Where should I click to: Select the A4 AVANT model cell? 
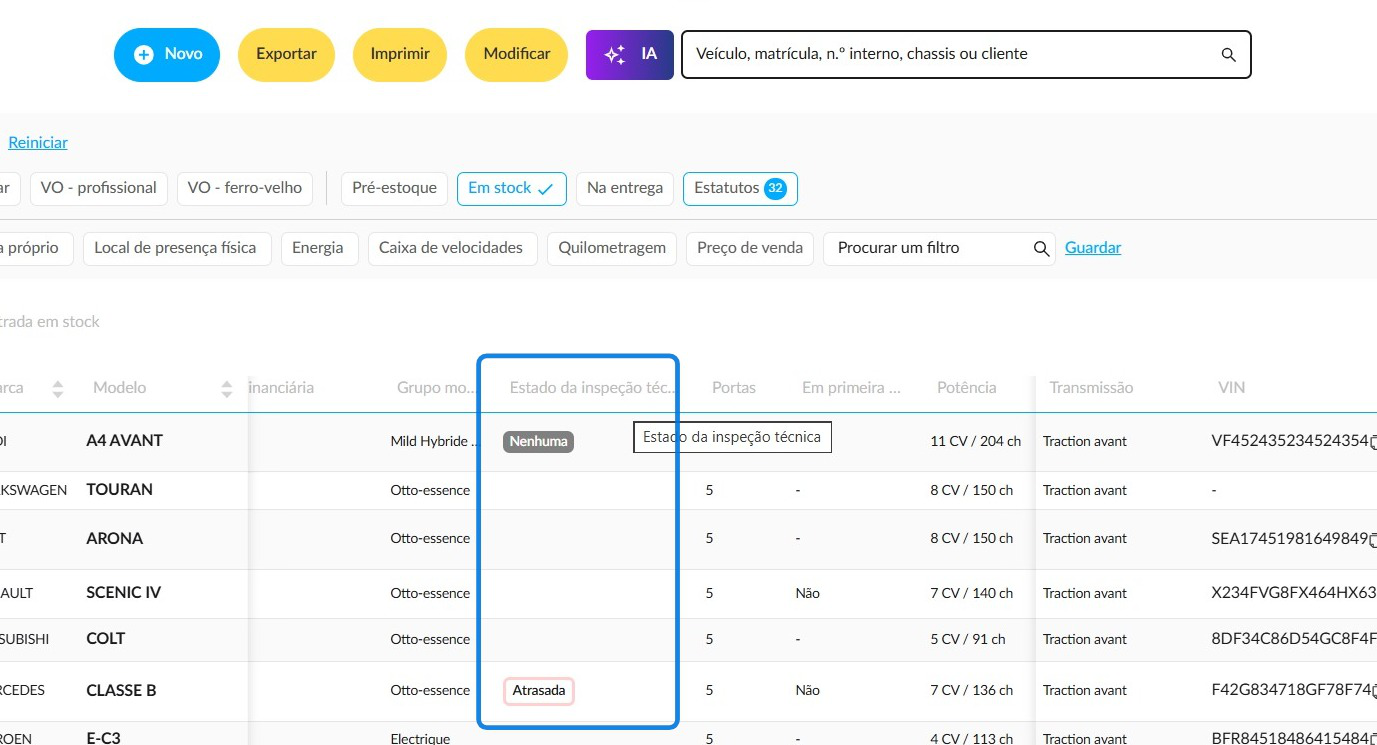point(125,441)
